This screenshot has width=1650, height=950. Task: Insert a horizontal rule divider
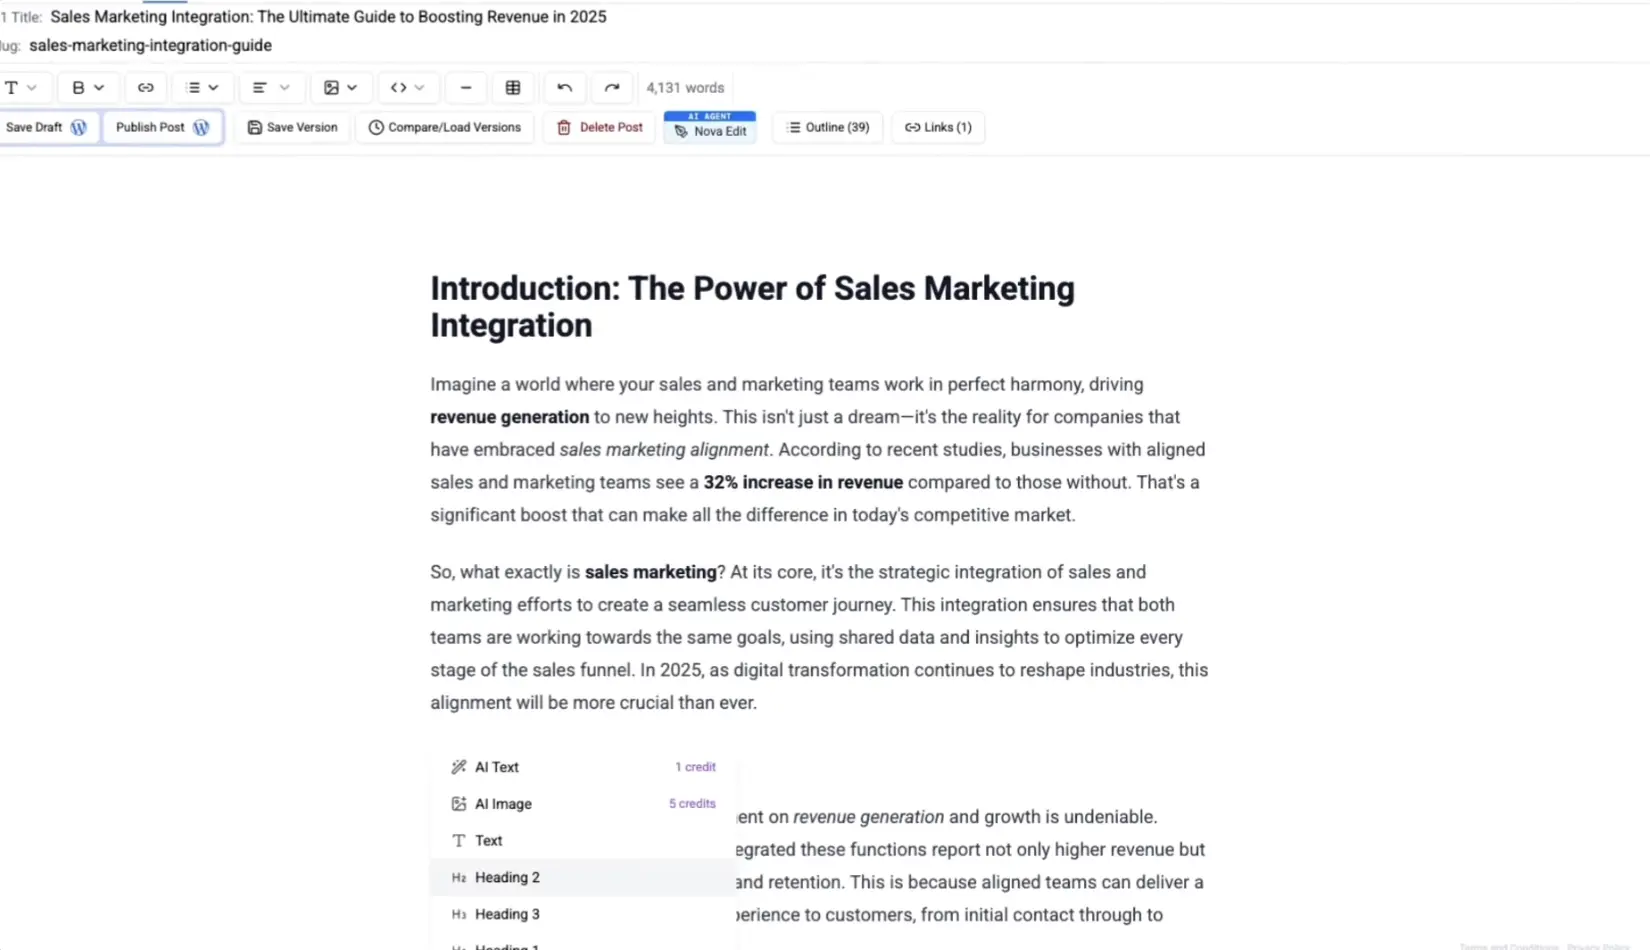pos(466,88)
